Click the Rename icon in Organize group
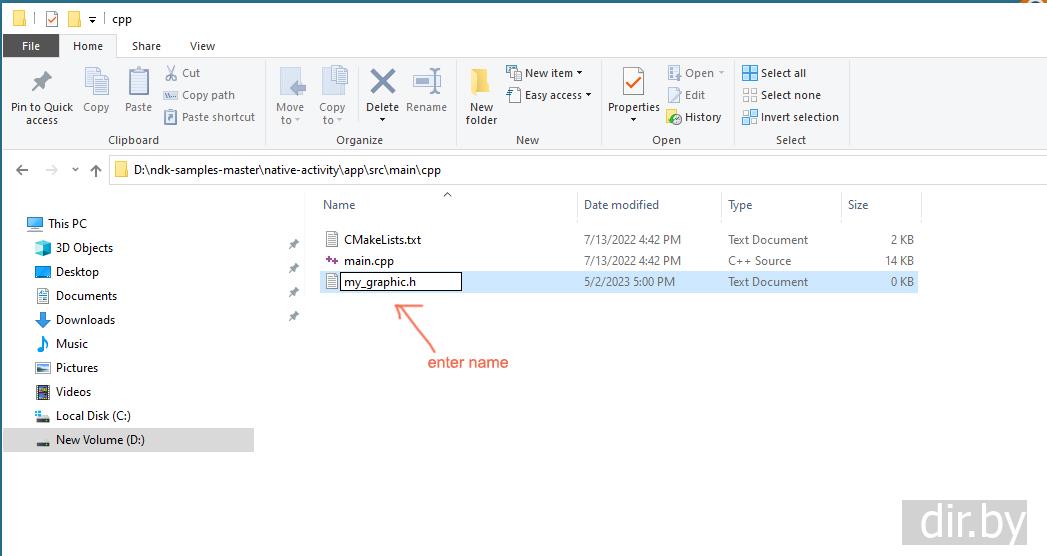 426,83
